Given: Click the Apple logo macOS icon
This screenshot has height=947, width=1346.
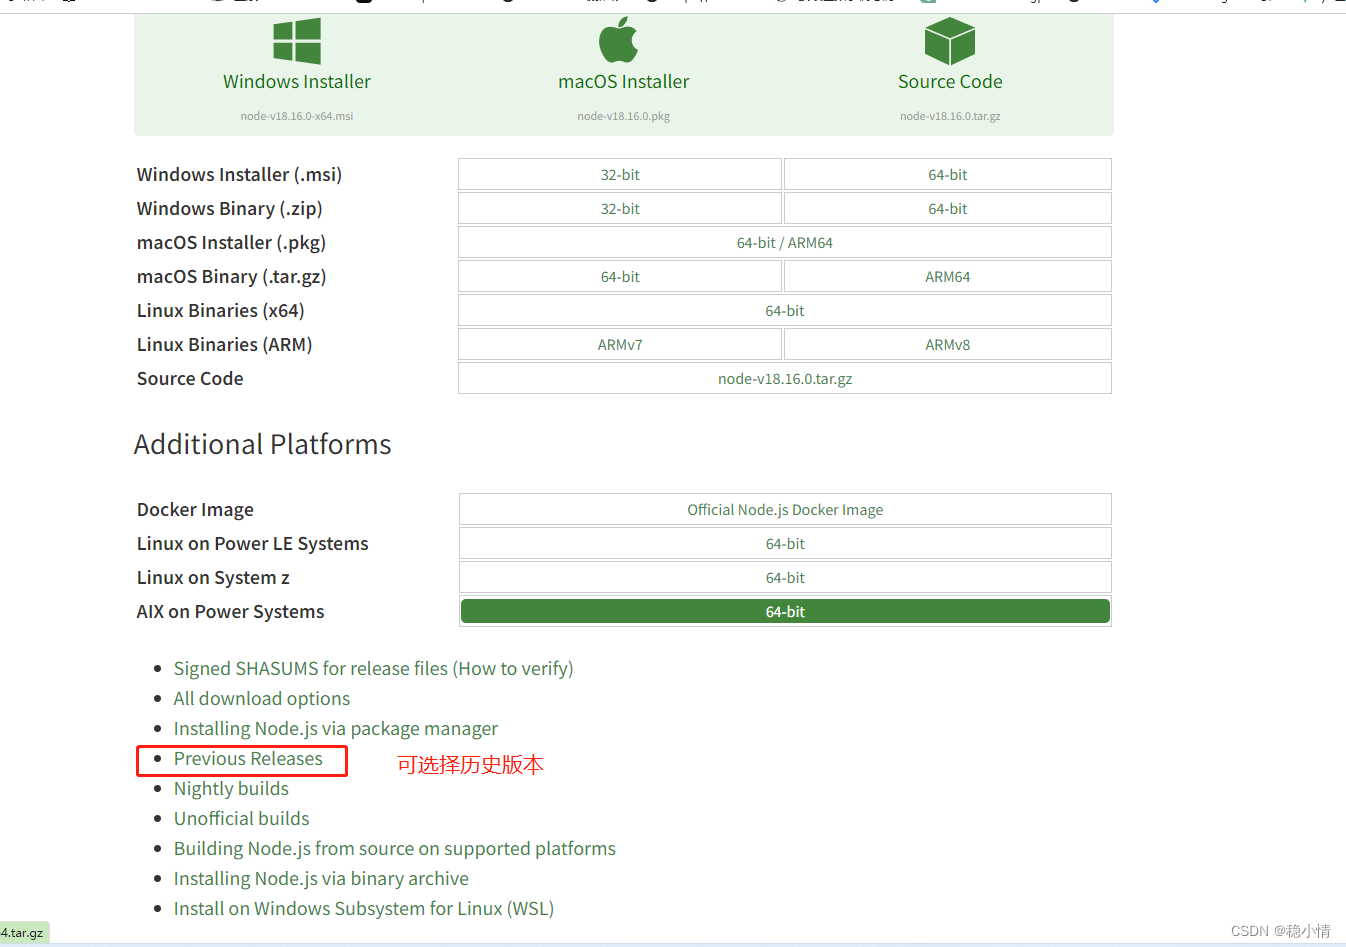Looking at the screenshot, I should (x=619, y=40).
